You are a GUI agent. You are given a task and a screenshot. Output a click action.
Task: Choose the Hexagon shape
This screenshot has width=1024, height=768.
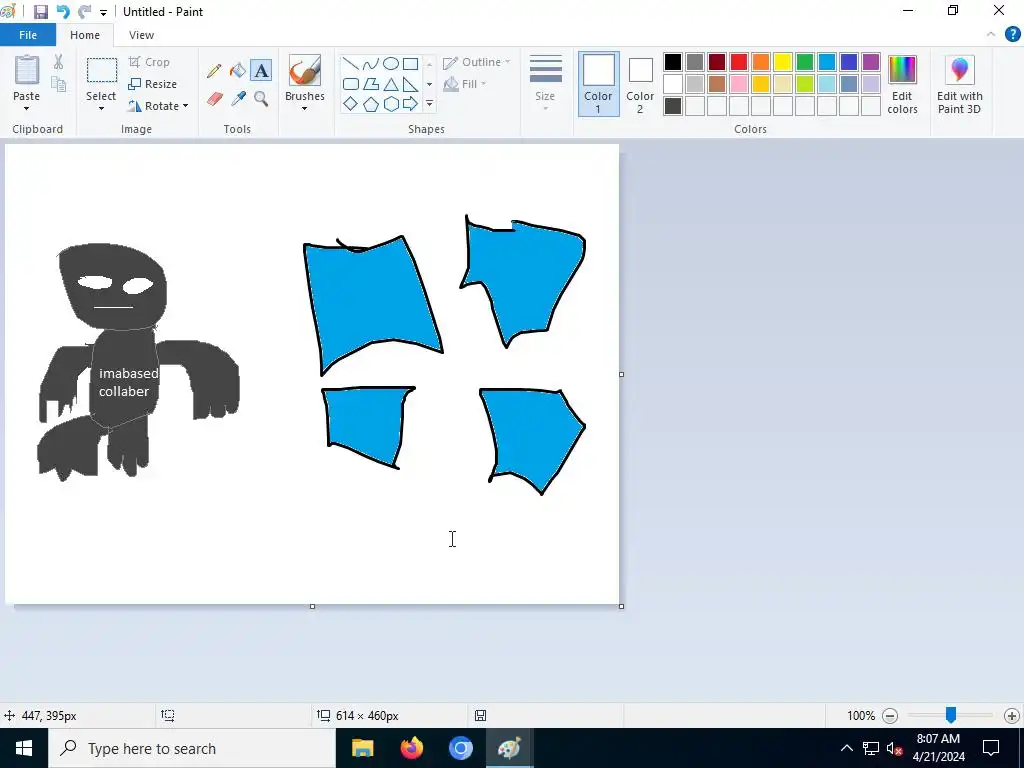point(391,104)
